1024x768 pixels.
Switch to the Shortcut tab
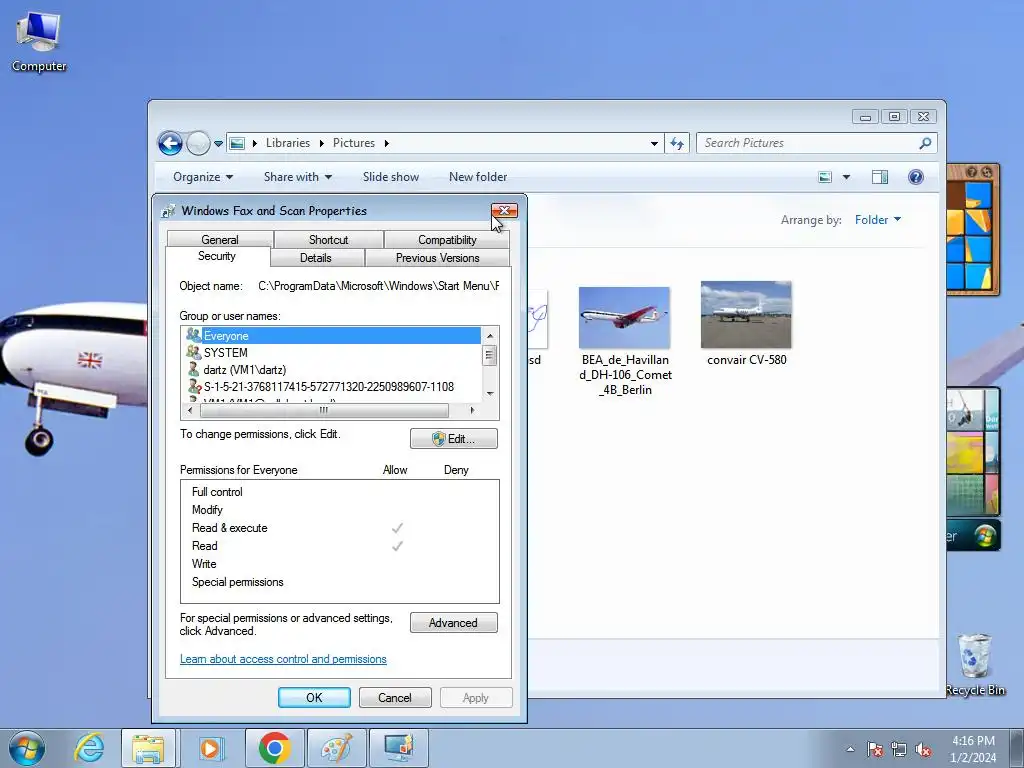click(x=328, y=240)
